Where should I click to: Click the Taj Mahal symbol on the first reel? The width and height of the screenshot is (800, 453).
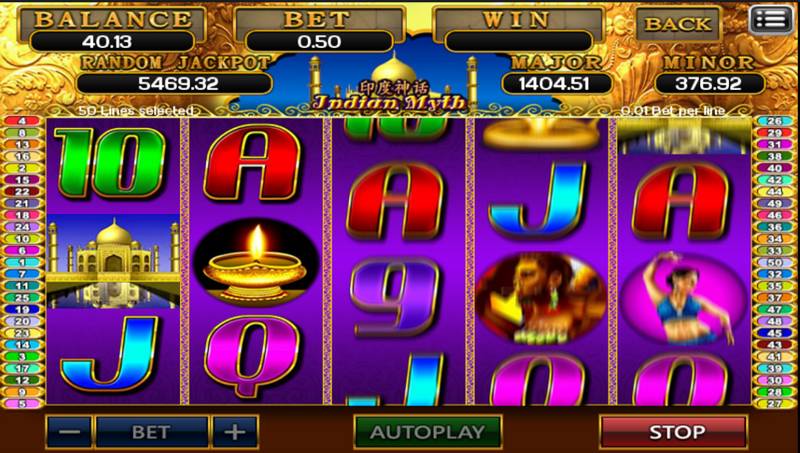tap(113, 261)
